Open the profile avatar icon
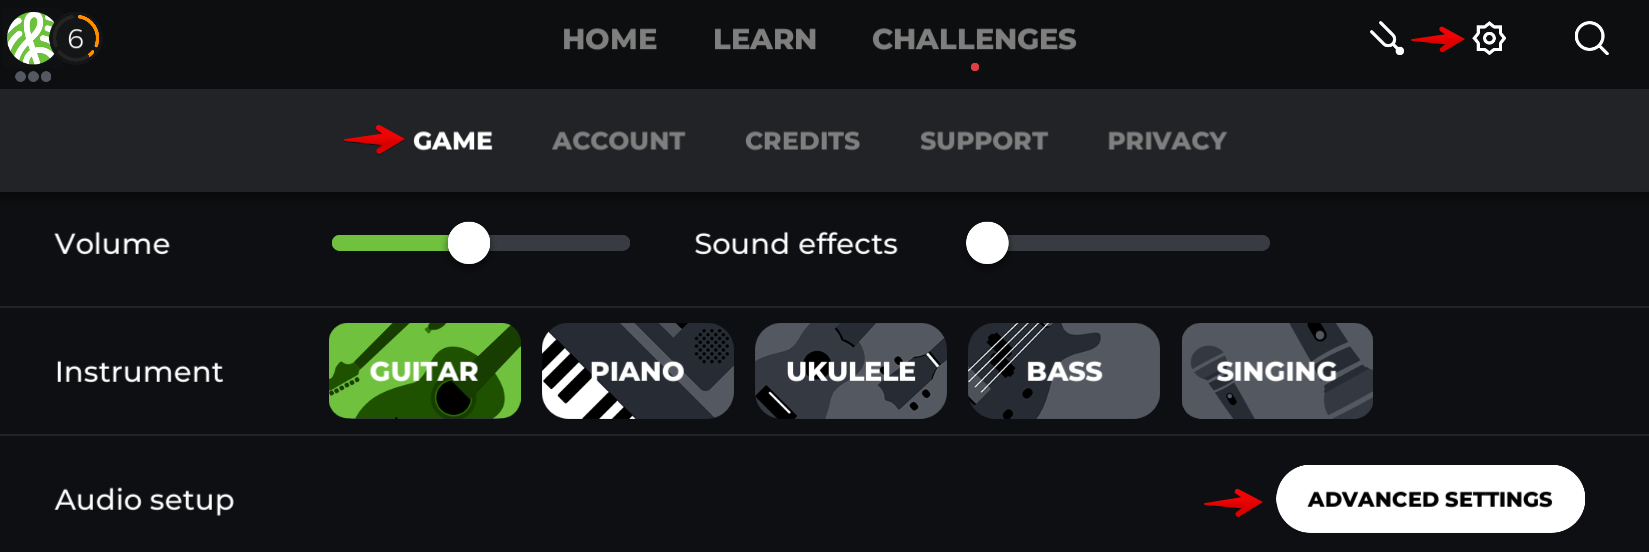Viewport: 1649px width, 552px height. (29, 39)
